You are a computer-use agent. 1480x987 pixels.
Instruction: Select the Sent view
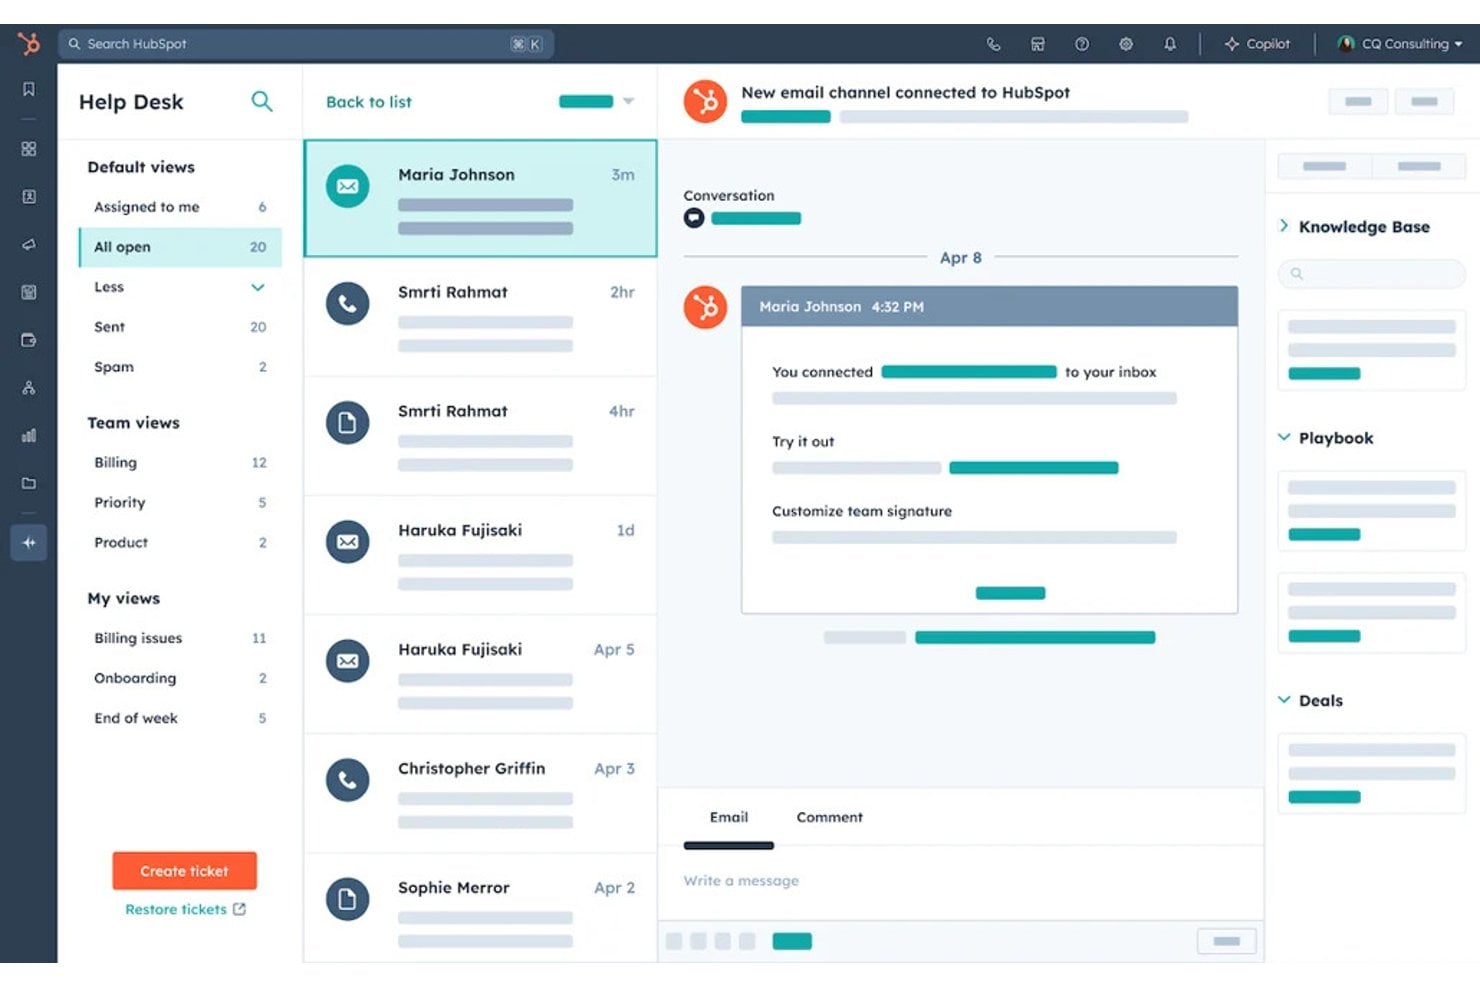180,327
